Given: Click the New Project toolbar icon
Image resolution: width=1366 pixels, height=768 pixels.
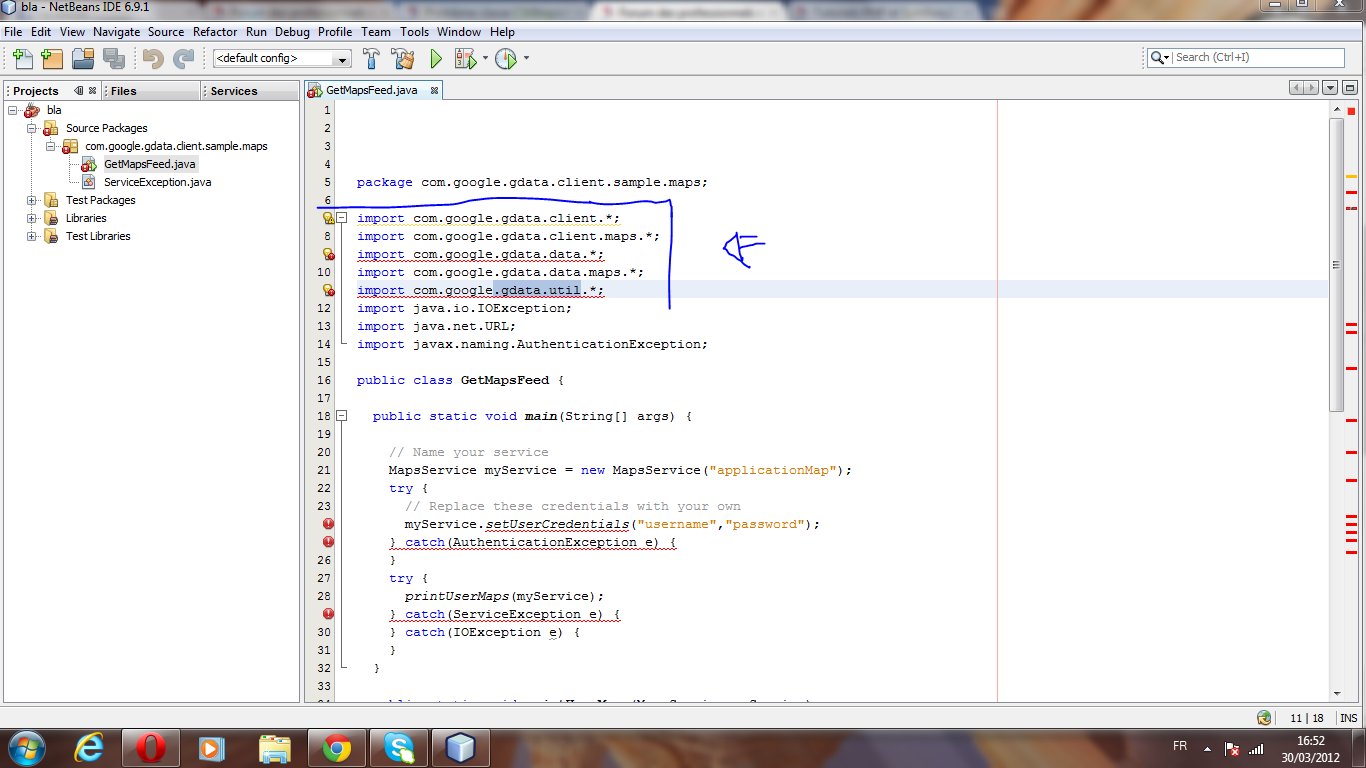Looking at the screenshot, I should (x=52, y=59).
